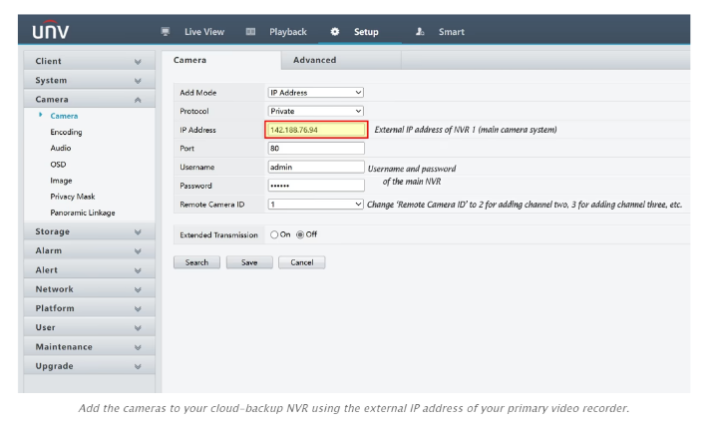Image resolution: width=718 pixels, height=437 pixels.
Task: Click the Playback film icon
Action: point(251,32)
